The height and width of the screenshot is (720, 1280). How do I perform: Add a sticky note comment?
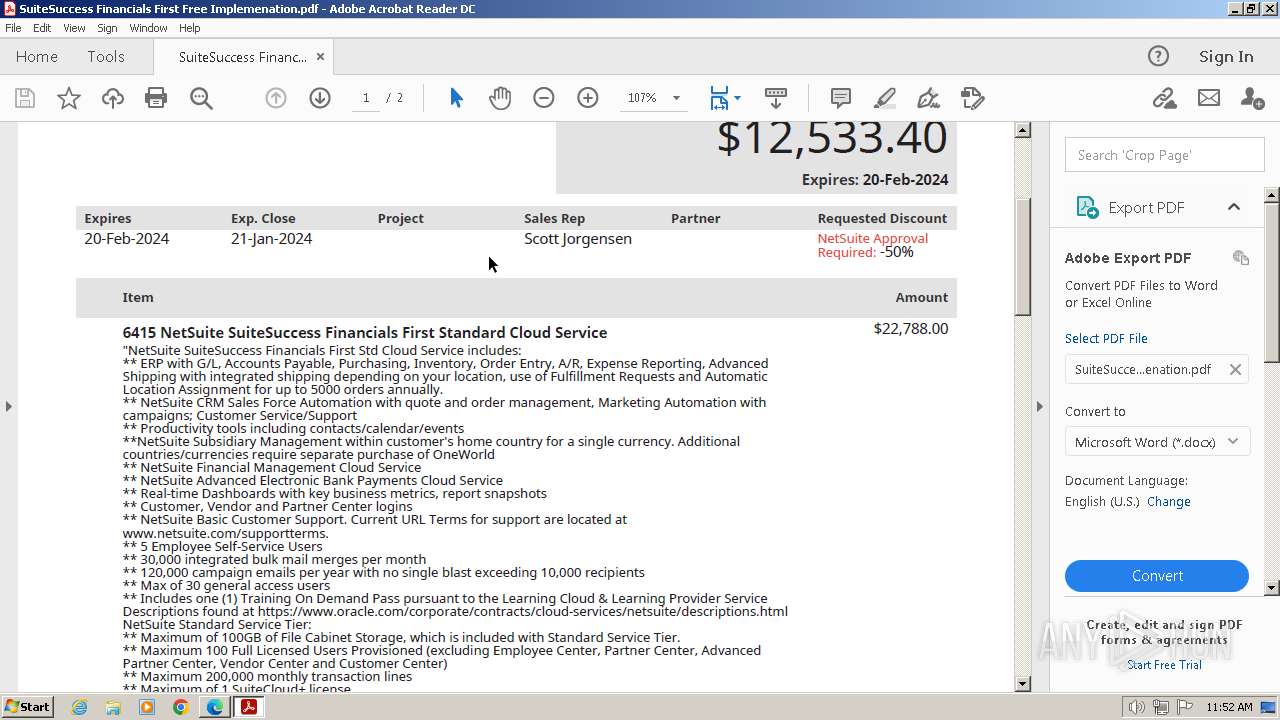point(841,98)
